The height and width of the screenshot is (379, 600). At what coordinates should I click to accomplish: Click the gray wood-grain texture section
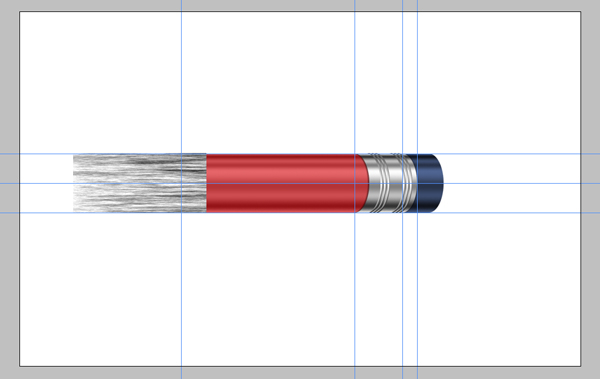pyautogui.click(x=140, y=183)
